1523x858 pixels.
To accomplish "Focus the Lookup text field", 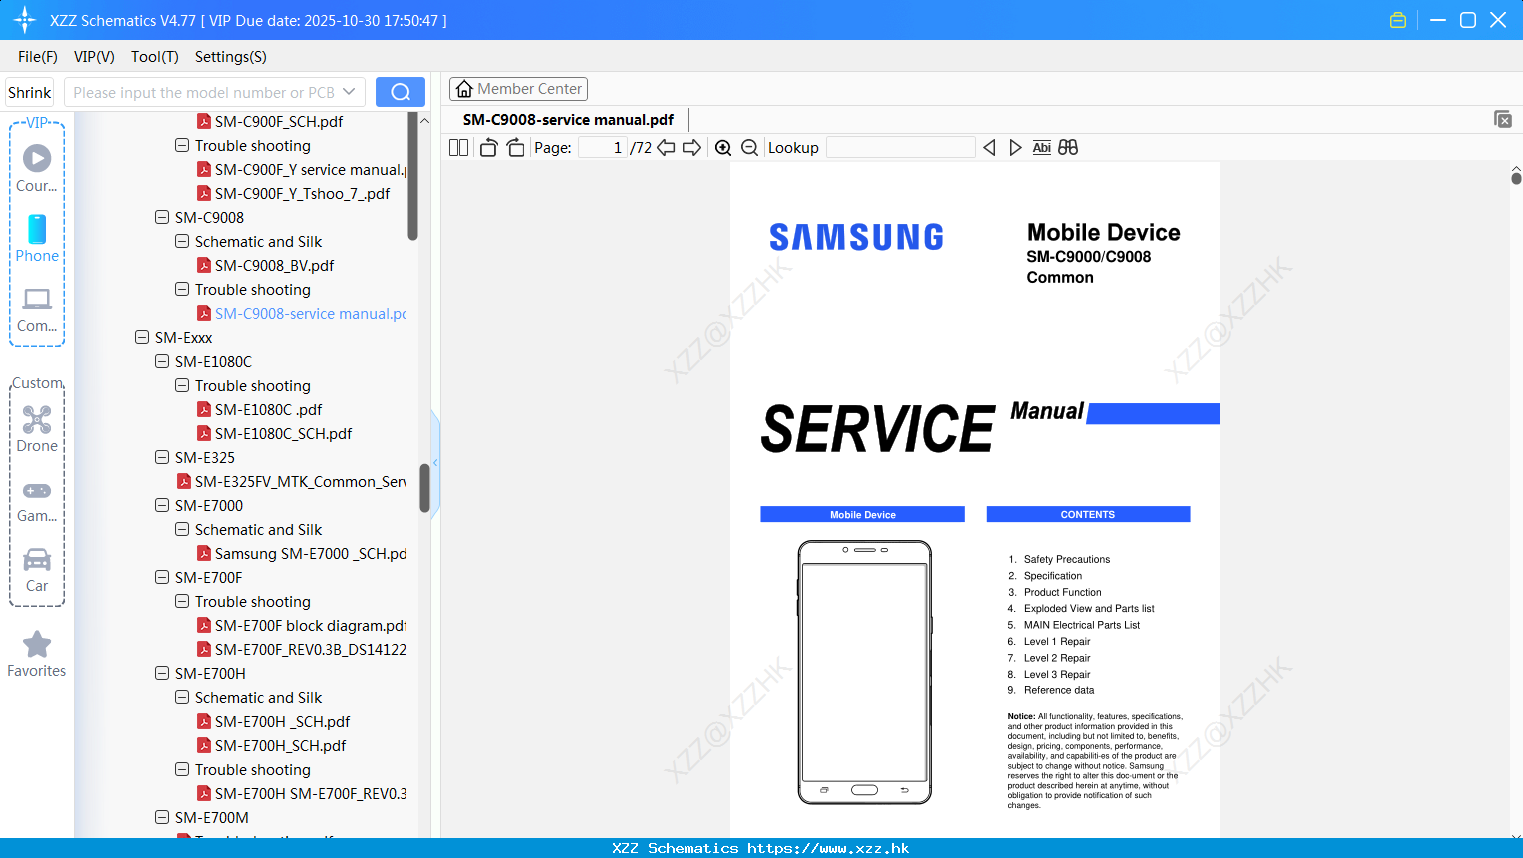I will pyautogui.click(x=901, y=147).
